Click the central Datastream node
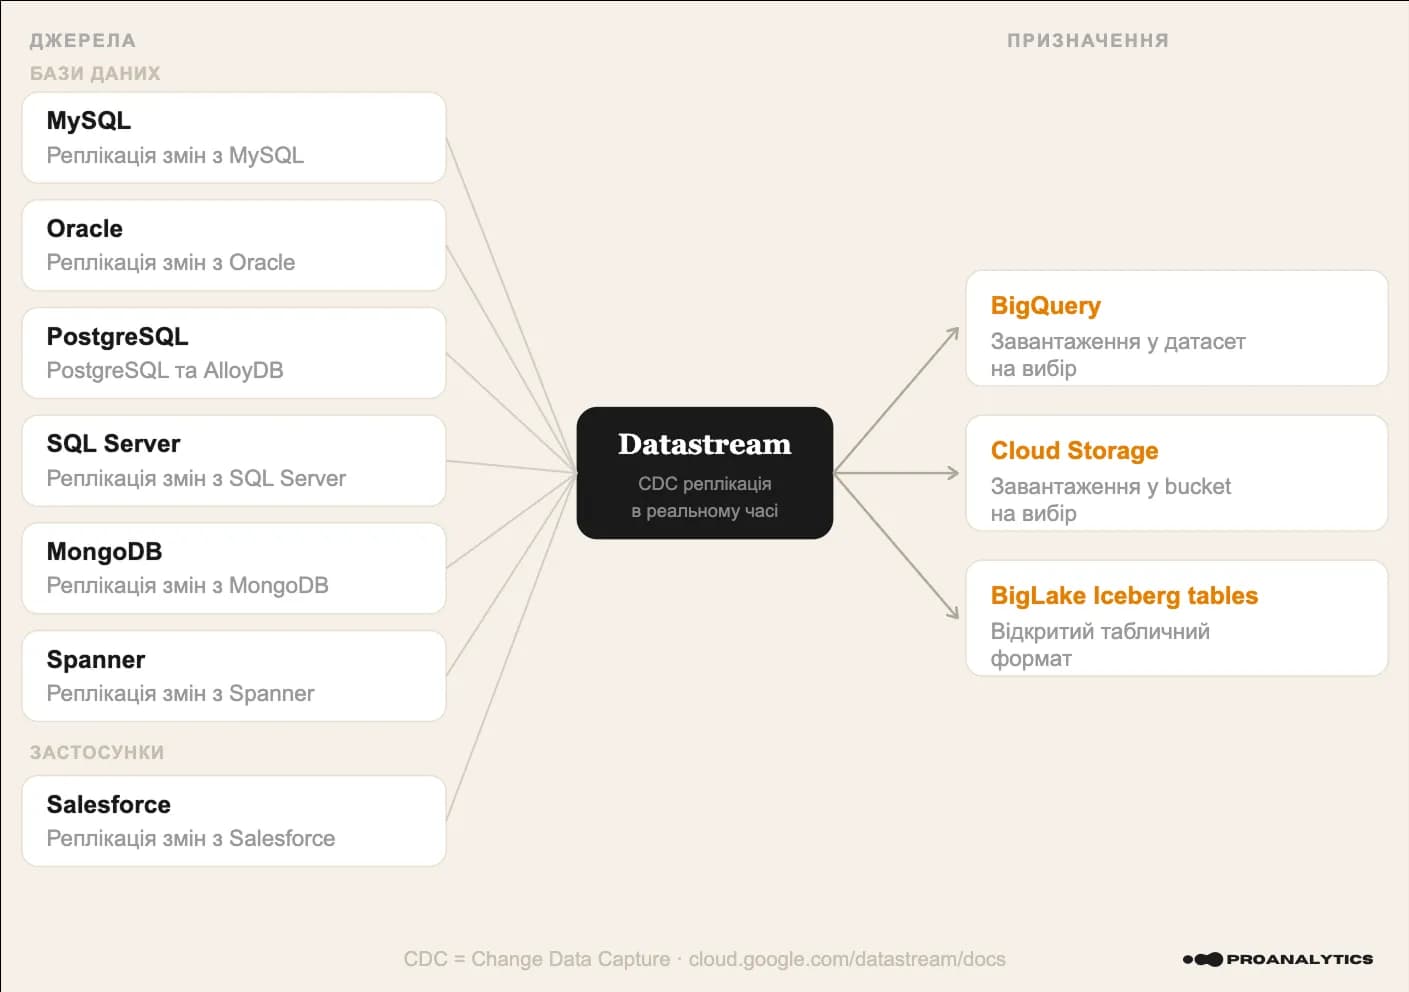Image resolution: width=1409 pixels, height=992 pixels. pos(704,473)
